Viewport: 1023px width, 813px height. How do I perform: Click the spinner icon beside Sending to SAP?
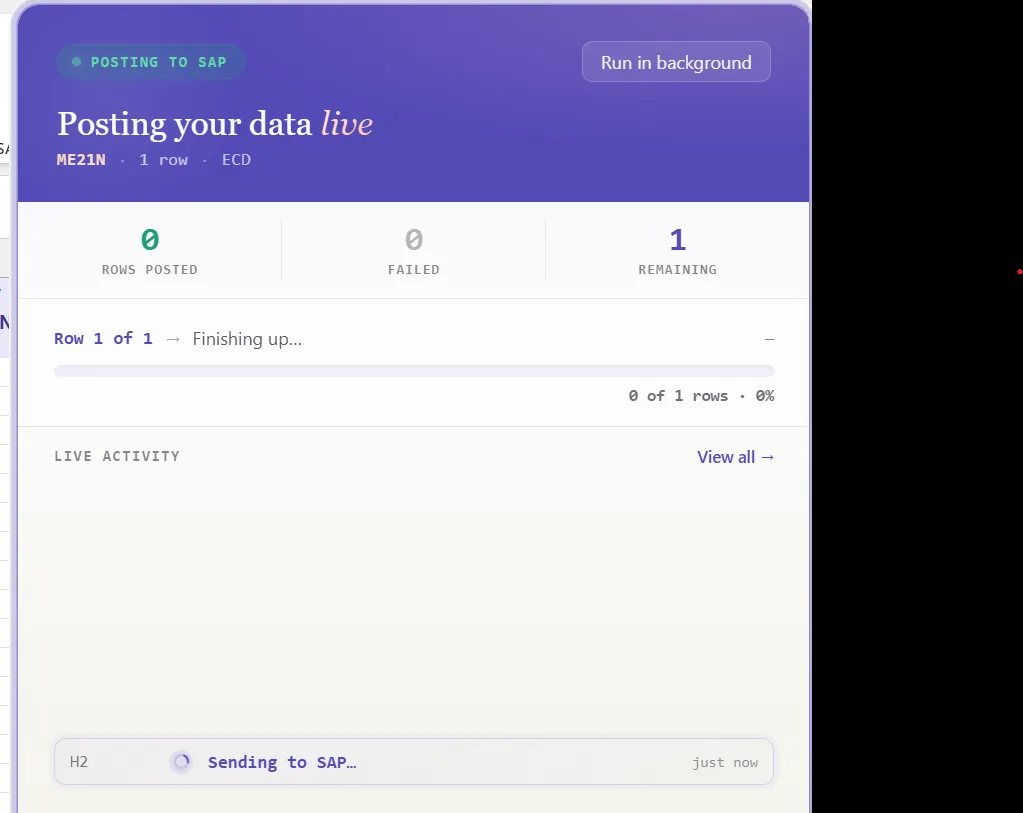click(181, 761)
